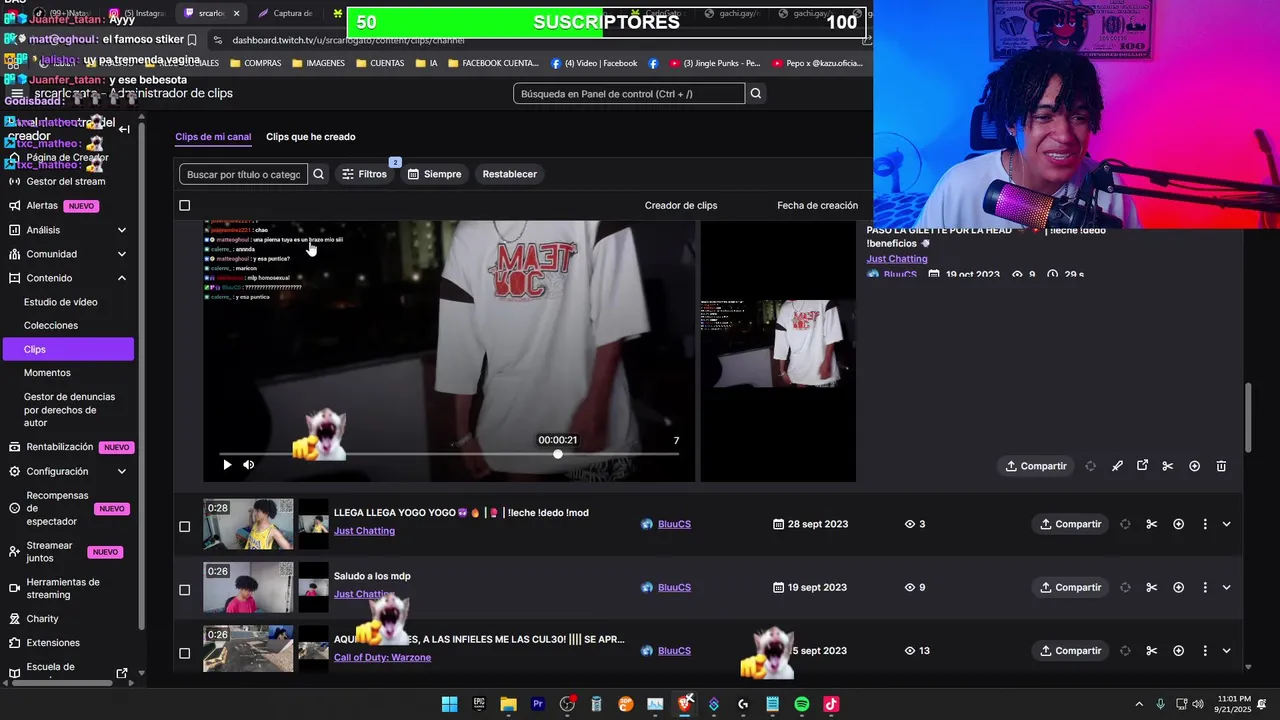Trim the Call of Duty: Warzone clip
Screen dimensions: 1280x720
pos(1152,651)
